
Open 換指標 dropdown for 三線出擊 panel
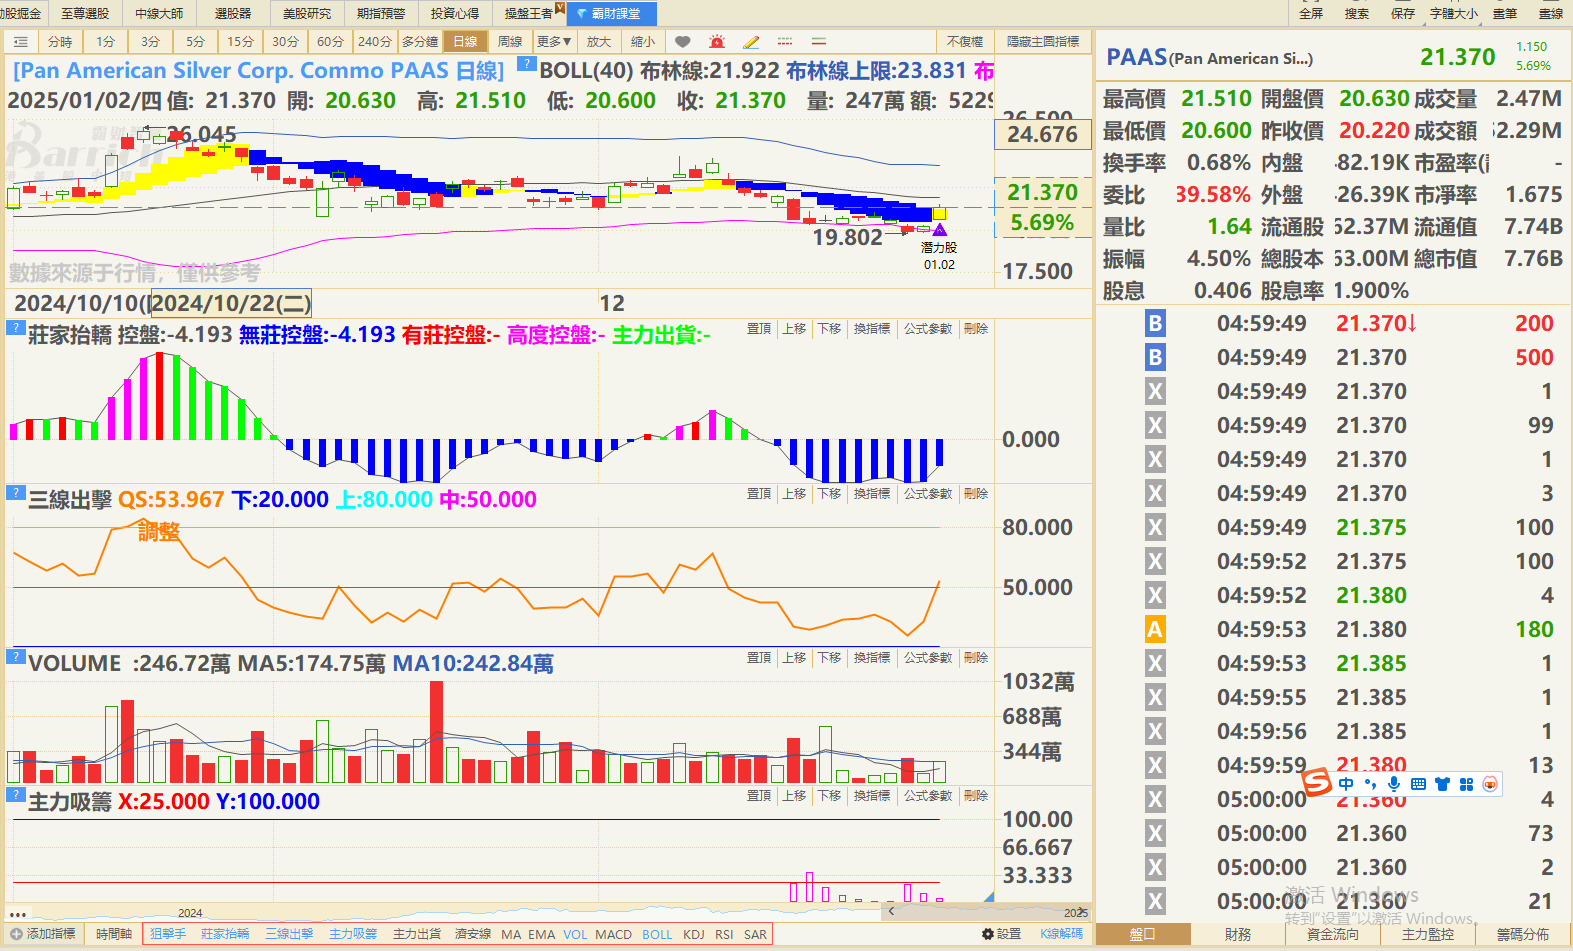pyautogui.click(x=872, y=493)
